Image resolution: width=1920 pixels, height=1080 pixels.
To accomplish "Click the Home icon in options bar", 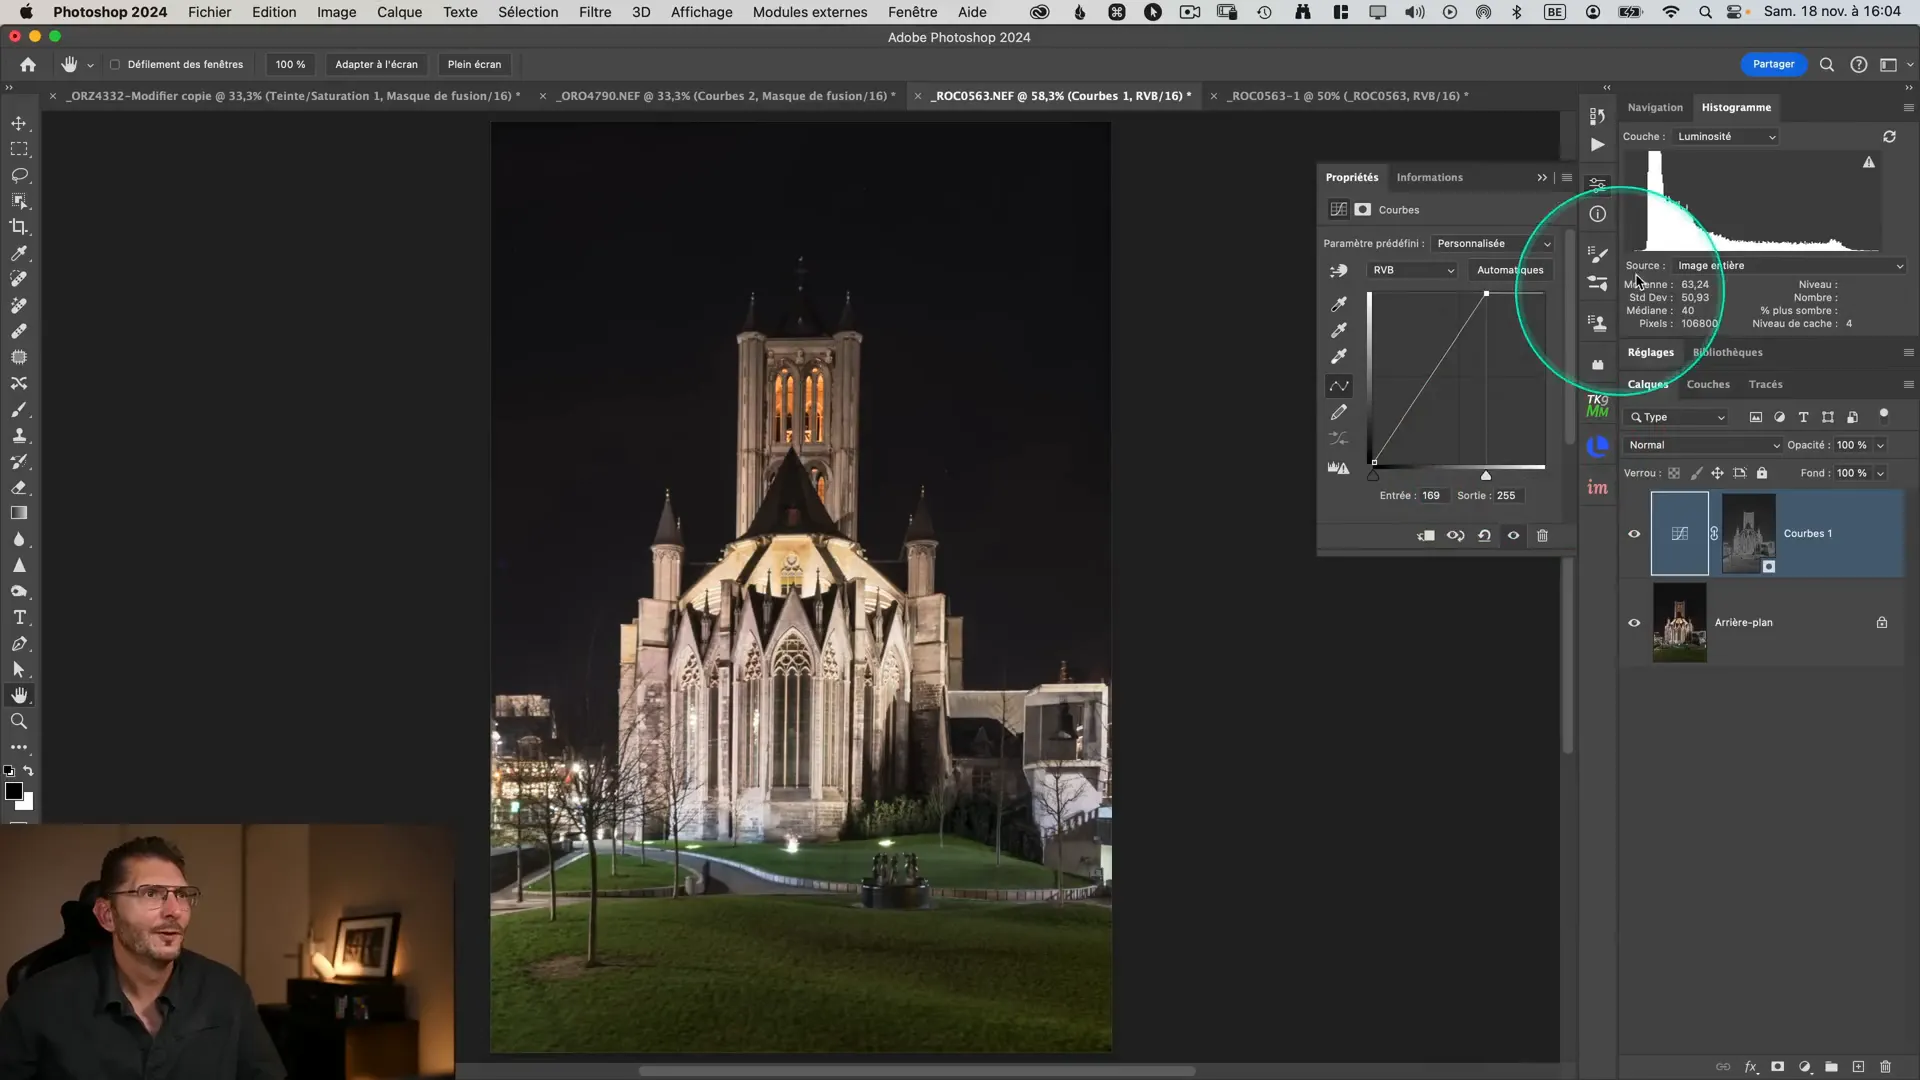I will 28,64.
